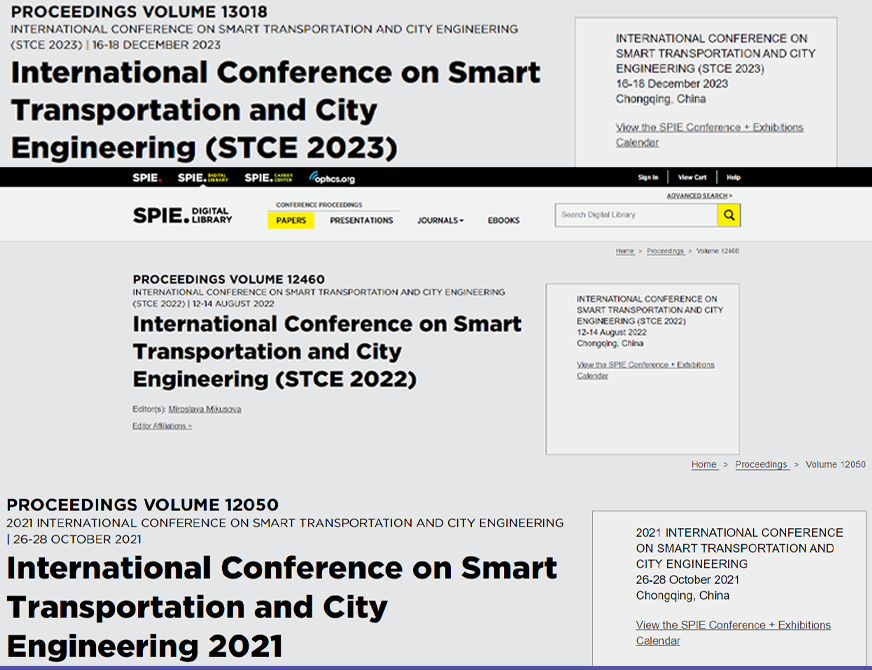
Task: Click the Search Digital Library input field
Action: pos(636,215)
